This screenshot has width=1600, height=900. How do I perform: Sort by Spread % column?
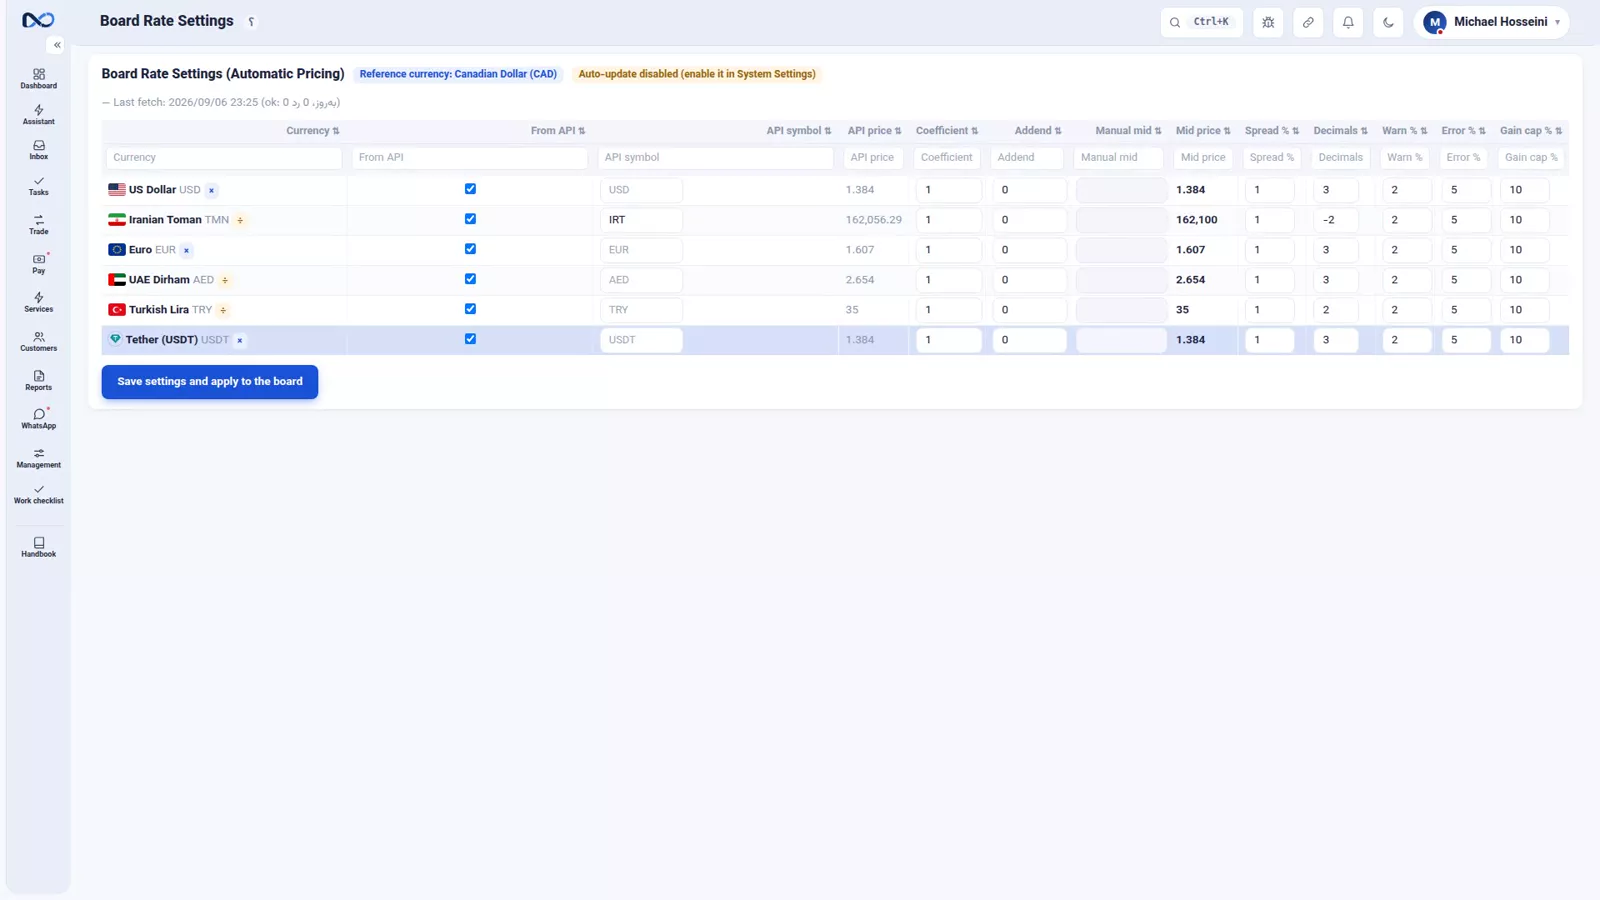coord(1272,131)
